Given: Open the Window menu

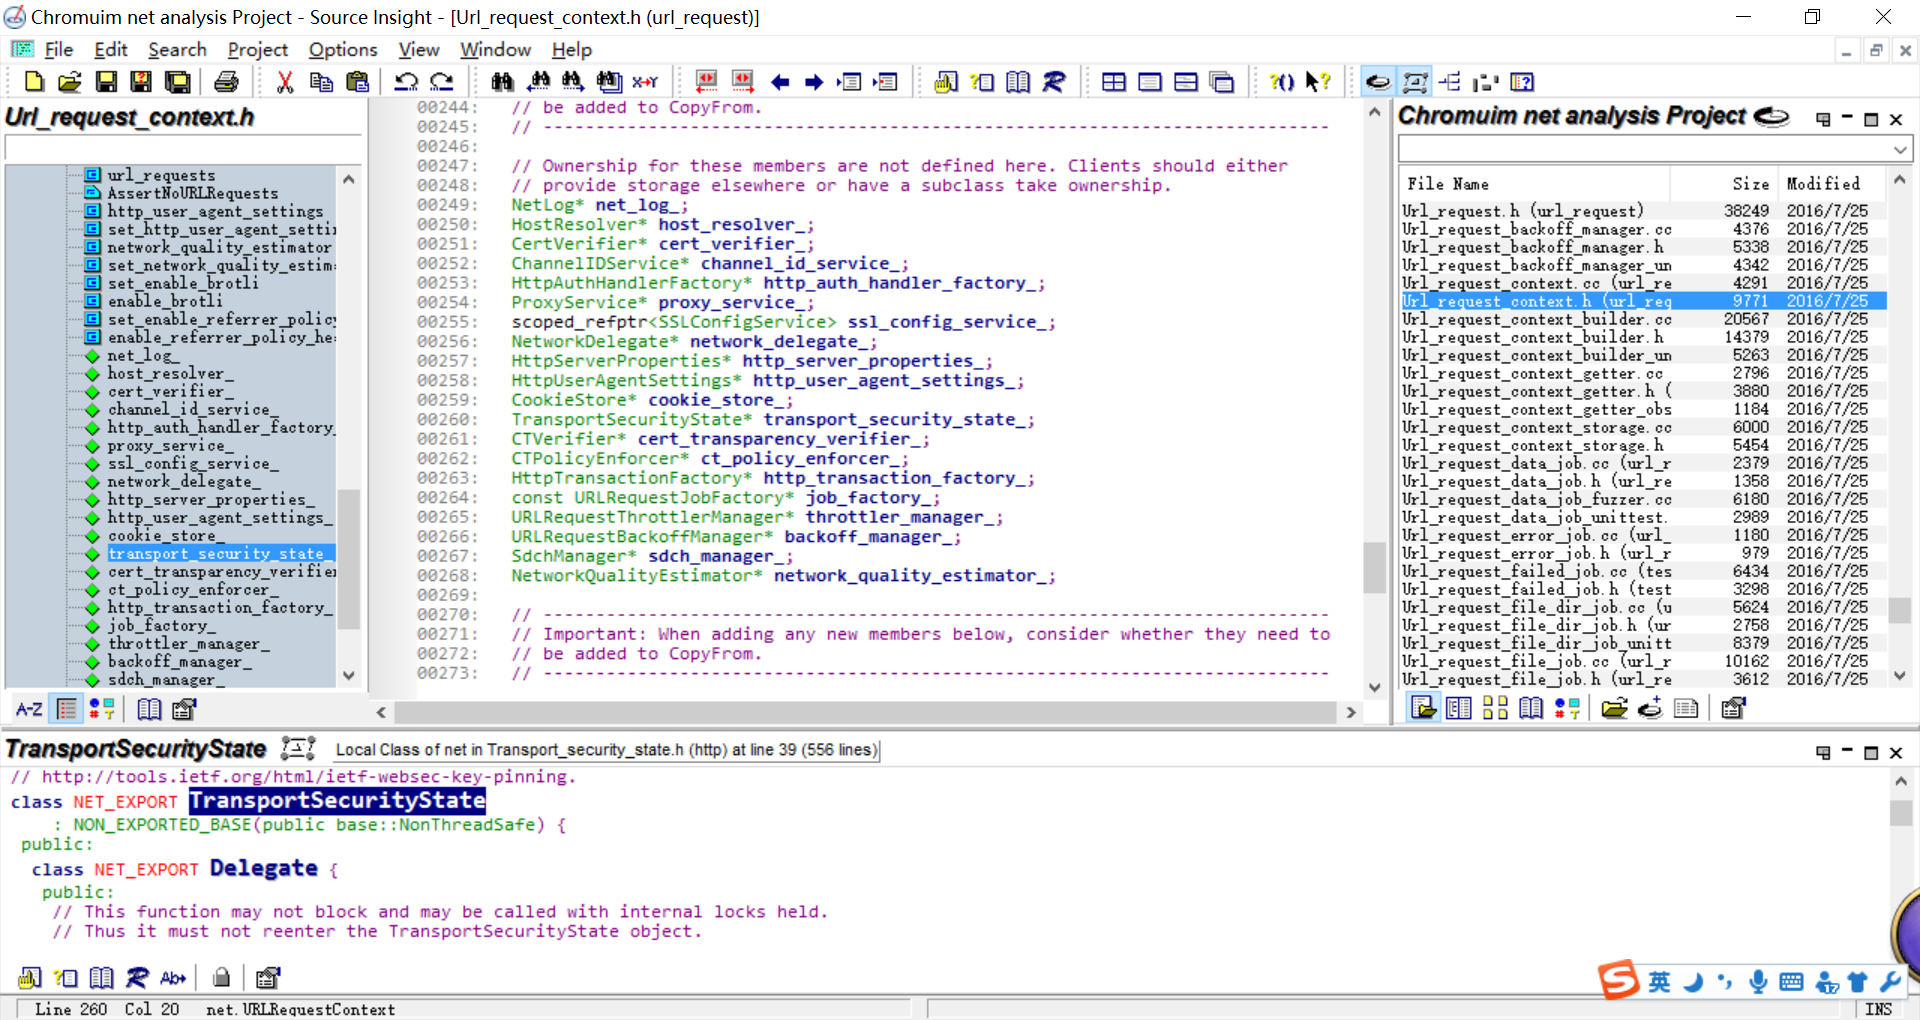Looking at the screenshot, I should pos(495,49).
